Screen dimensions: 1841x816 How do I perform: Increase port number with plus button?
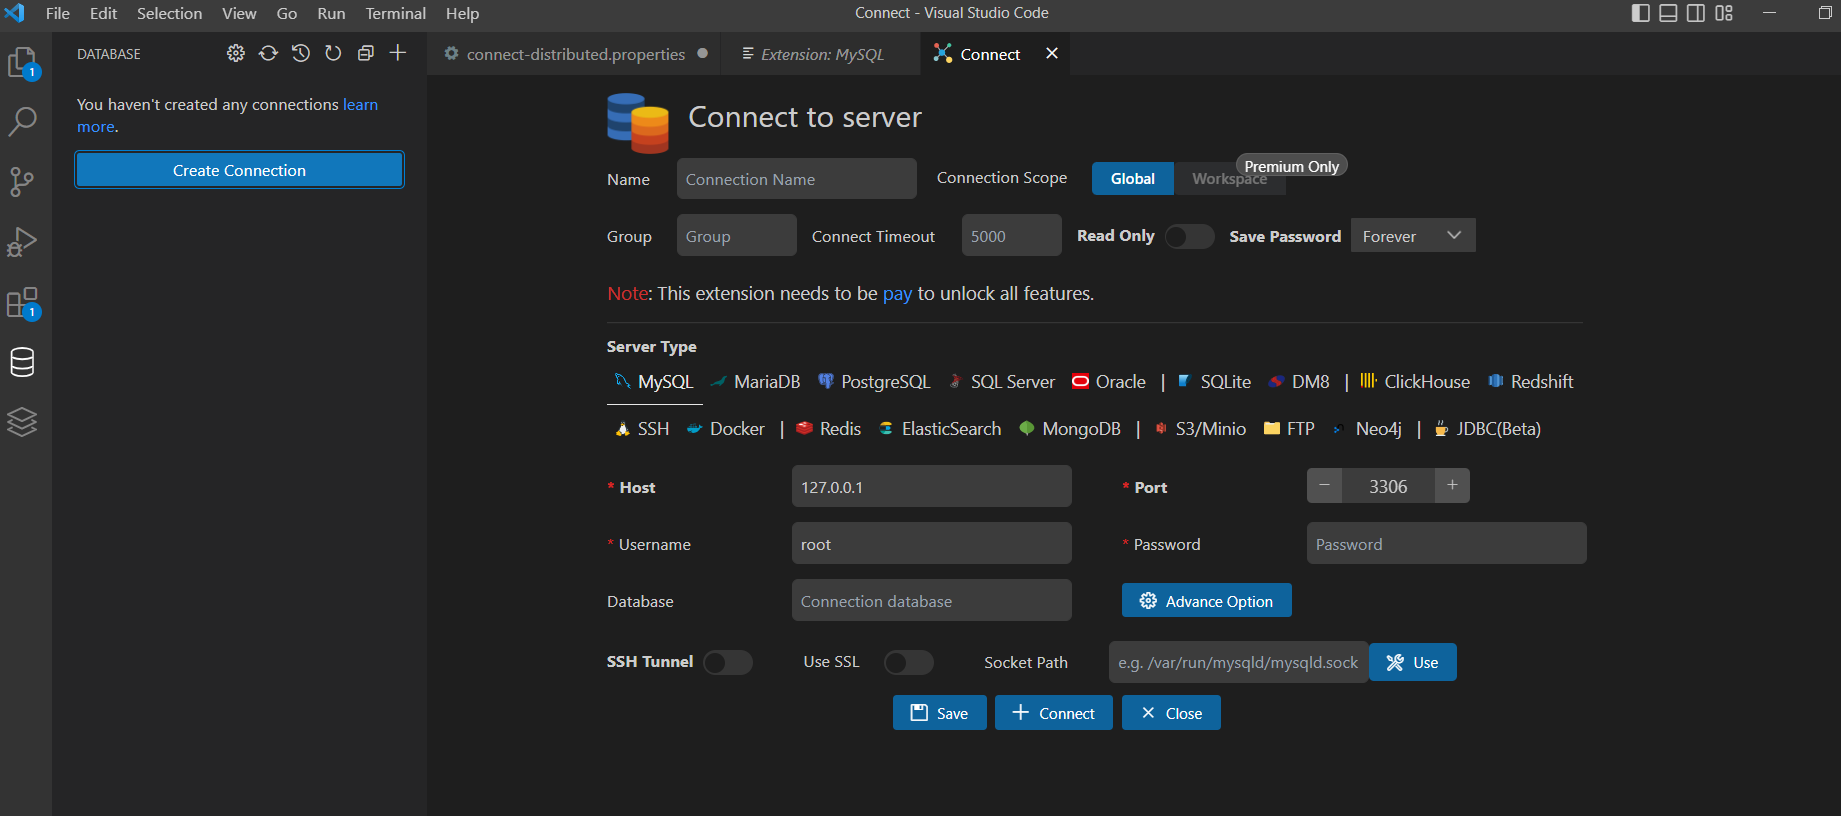(1452, 486)
